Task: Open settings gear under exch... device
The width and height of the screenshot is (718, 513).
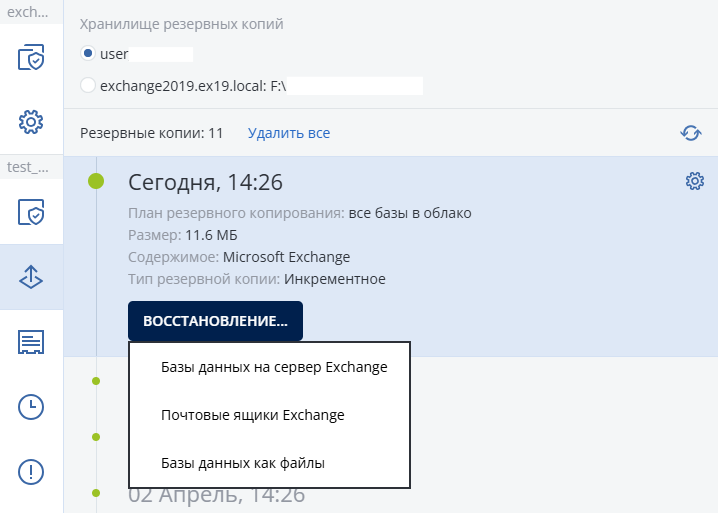Action: (31, 122)
